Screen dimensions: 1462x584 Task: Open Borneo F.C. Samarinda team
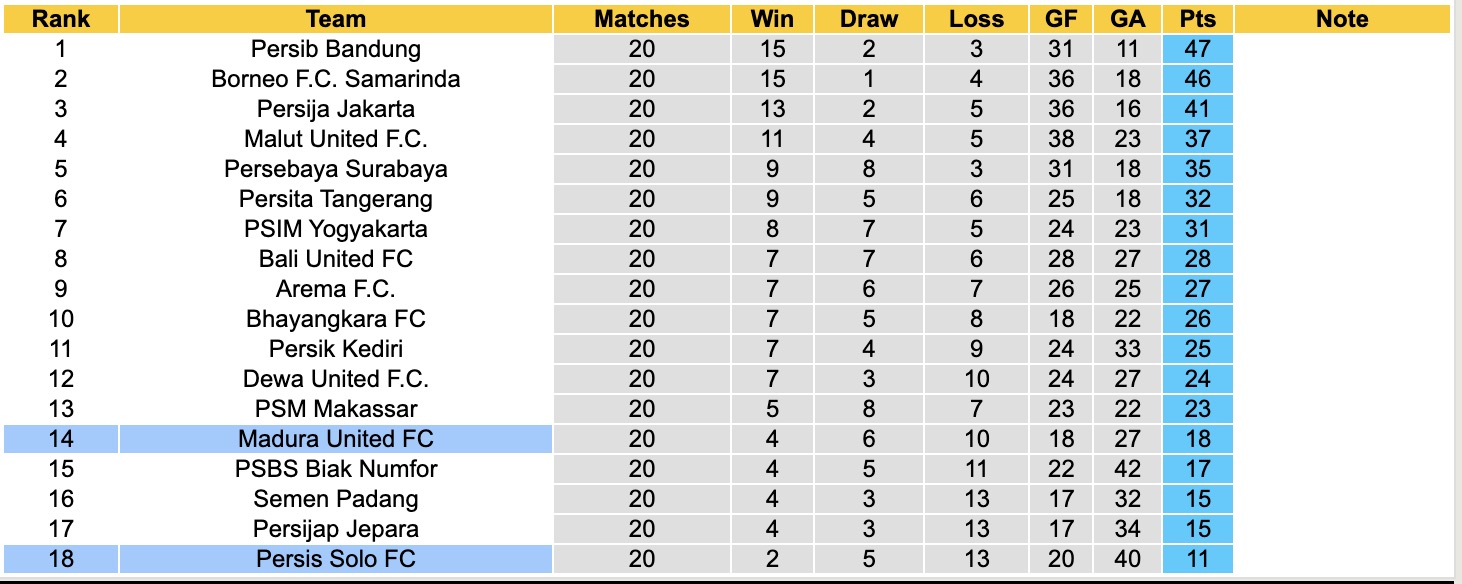(x=336, y=79)
